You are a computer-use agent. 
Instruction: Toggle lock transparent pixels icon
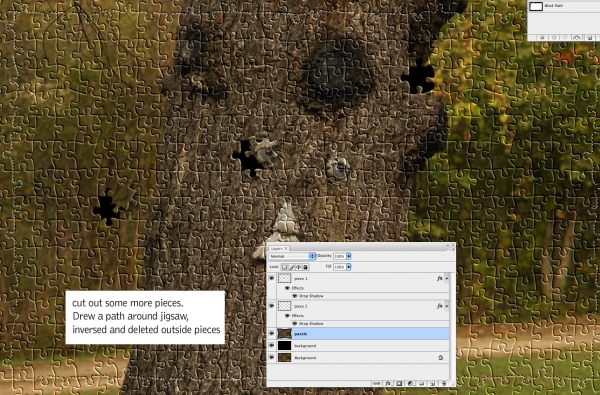[284, 267]
